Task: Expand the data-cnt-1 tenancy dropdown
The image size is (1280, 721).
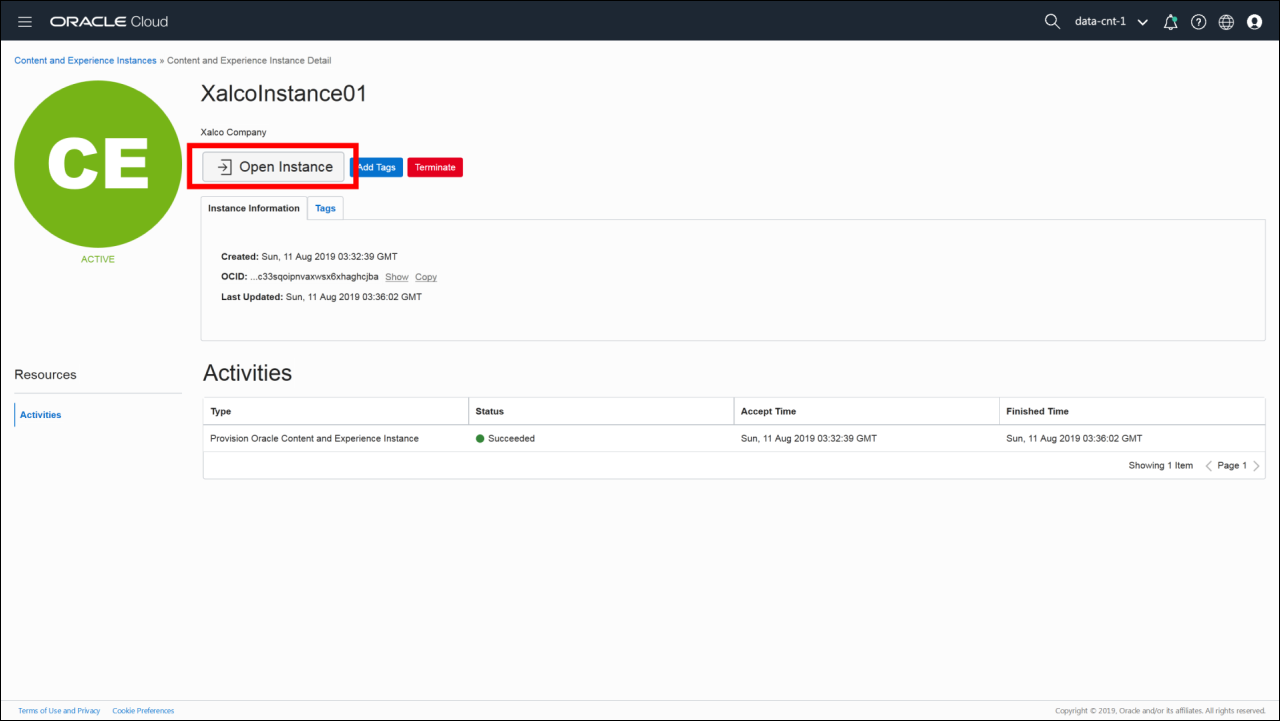Action: click(1111, 22)
